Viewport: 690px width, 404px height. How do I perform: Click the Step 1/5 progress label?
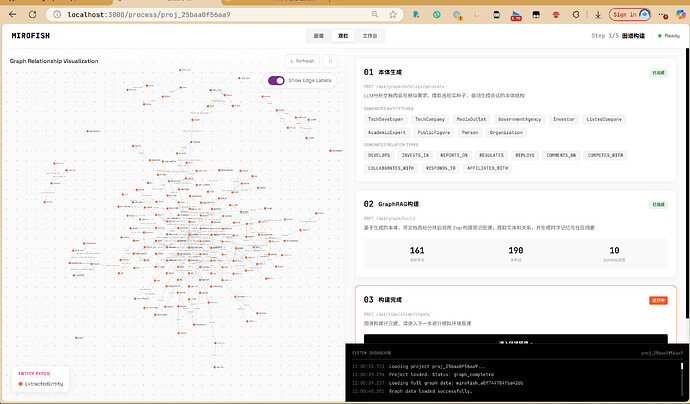(605, 36)
